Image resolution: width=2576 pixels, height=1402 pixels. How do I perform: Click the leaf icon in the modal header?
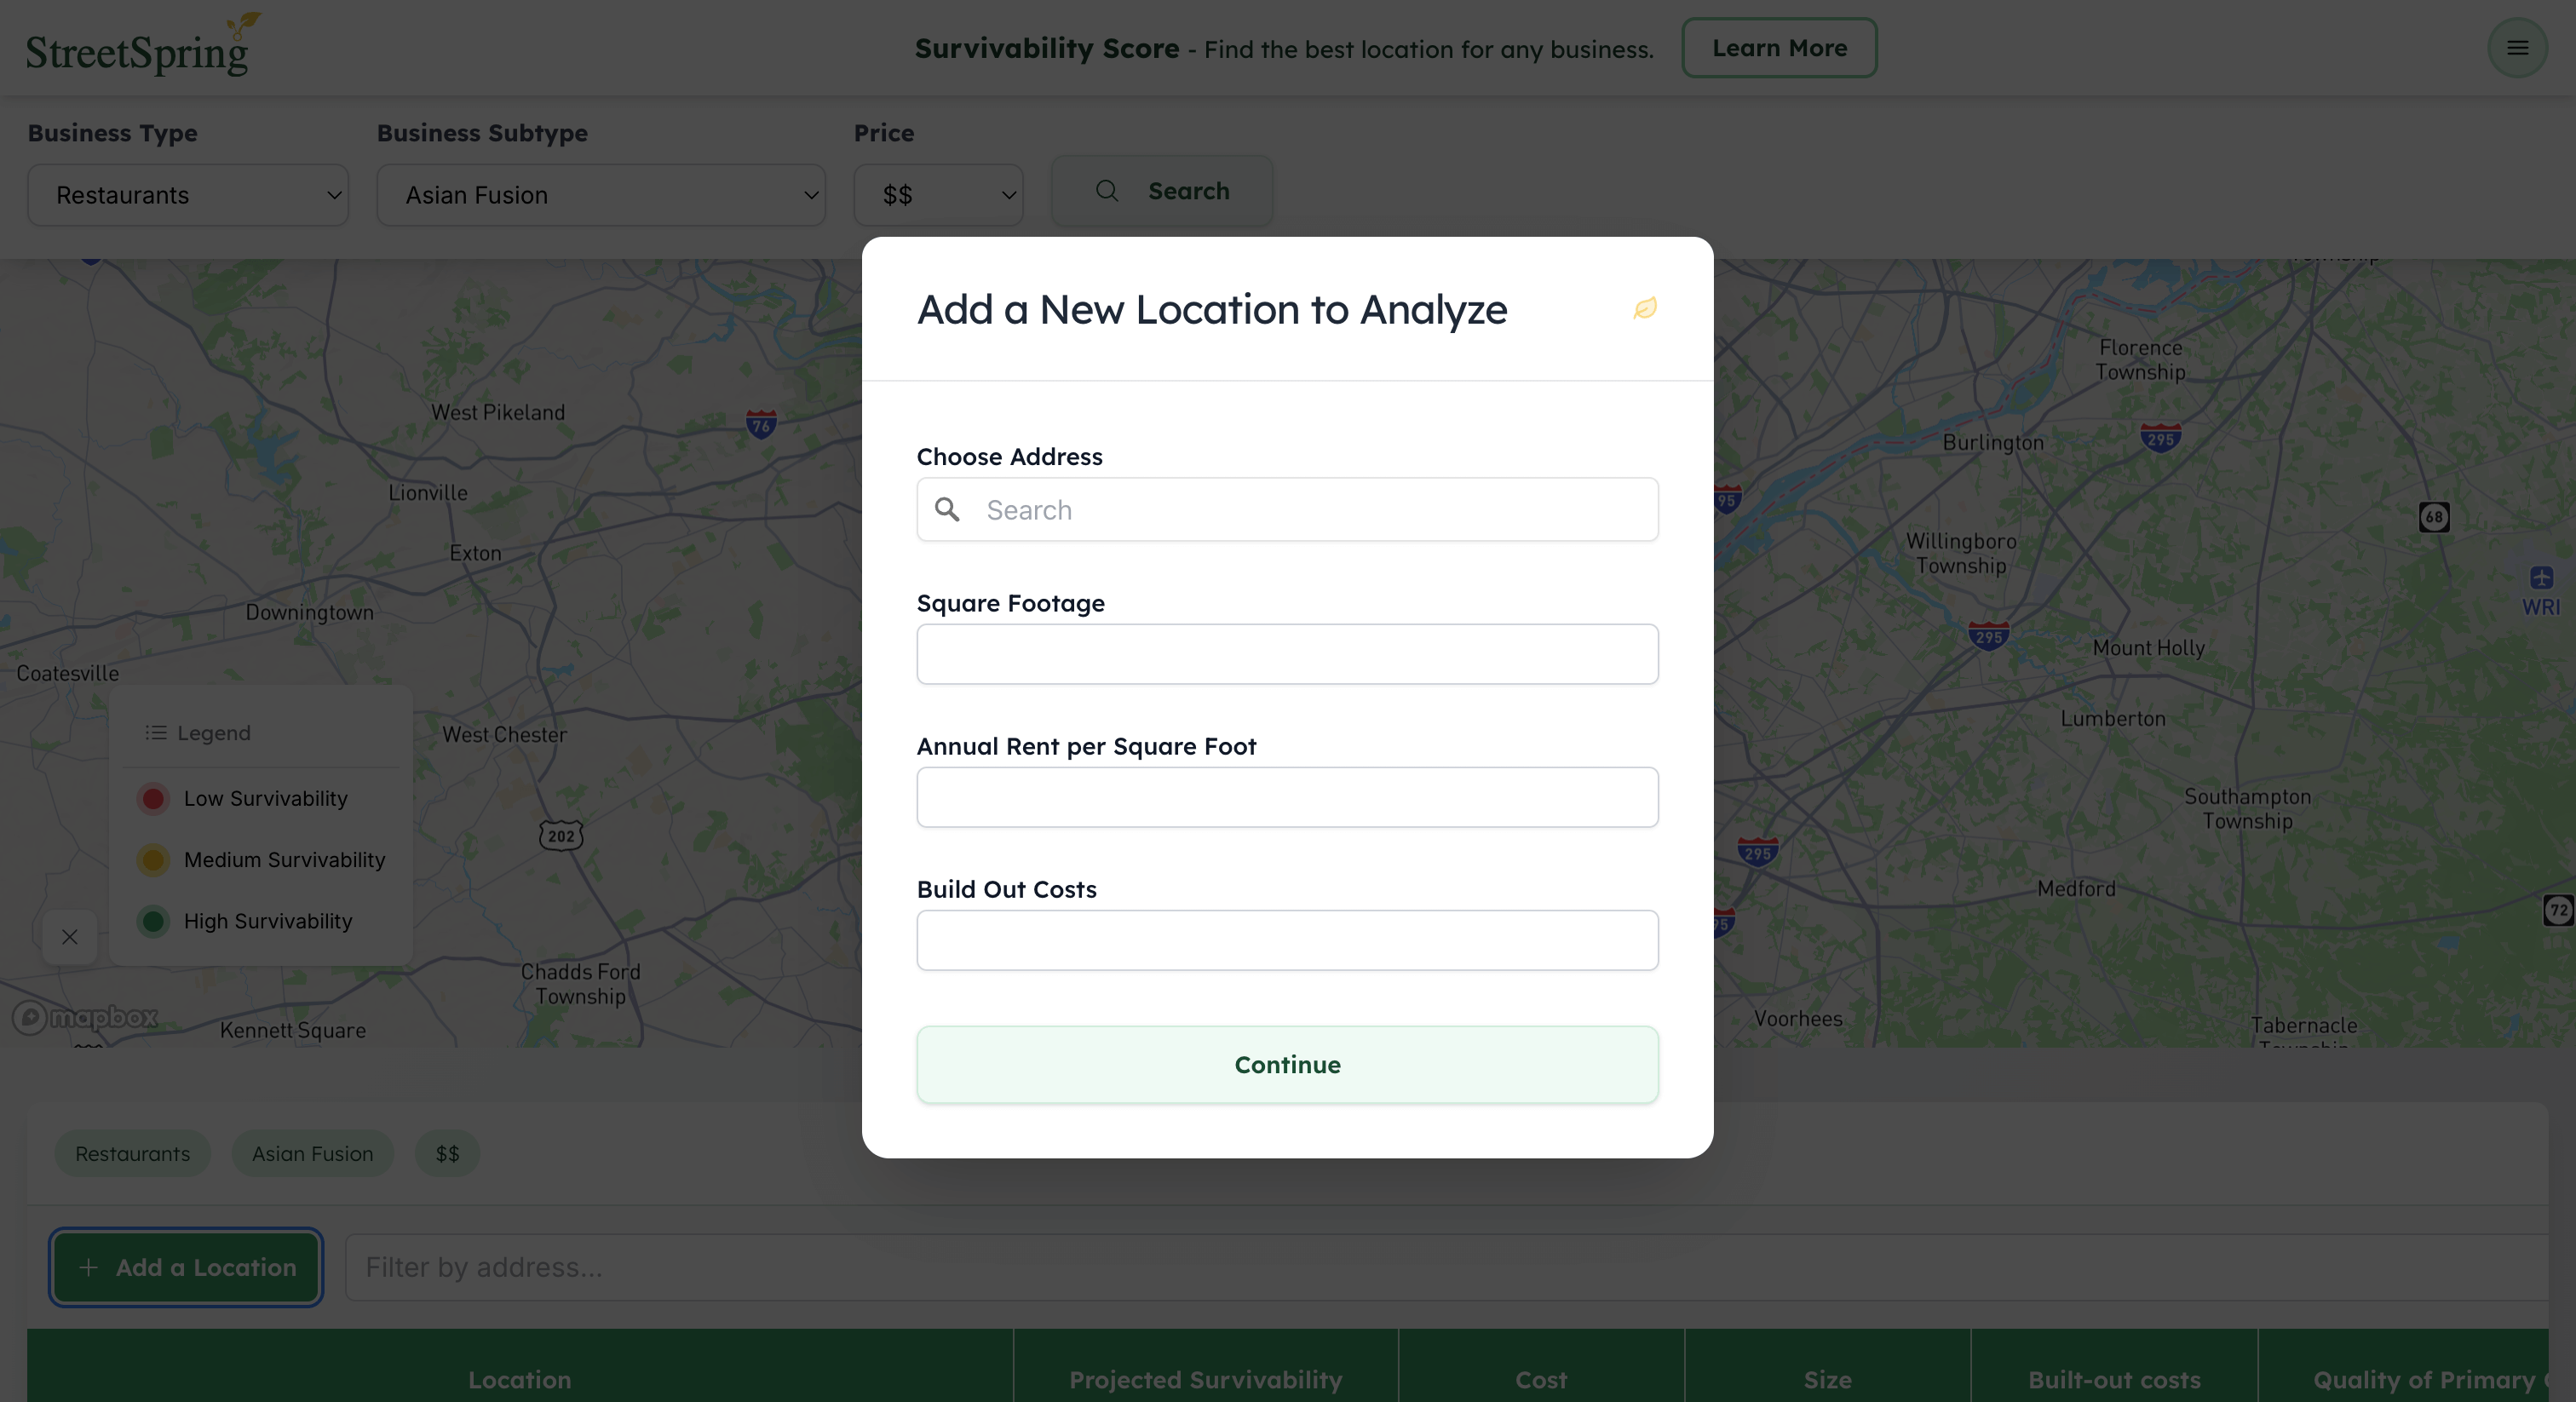pos(1645,309)
